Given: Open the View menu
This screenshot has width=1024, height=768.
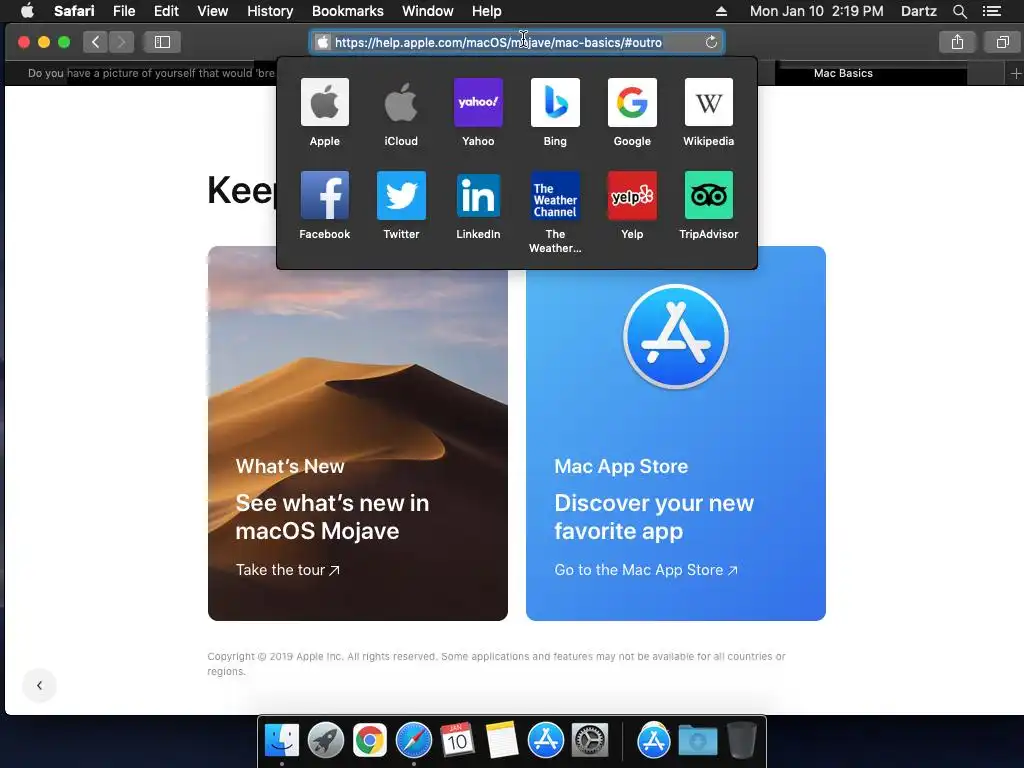Looking at the screenshot, I should tap(212, 11).
